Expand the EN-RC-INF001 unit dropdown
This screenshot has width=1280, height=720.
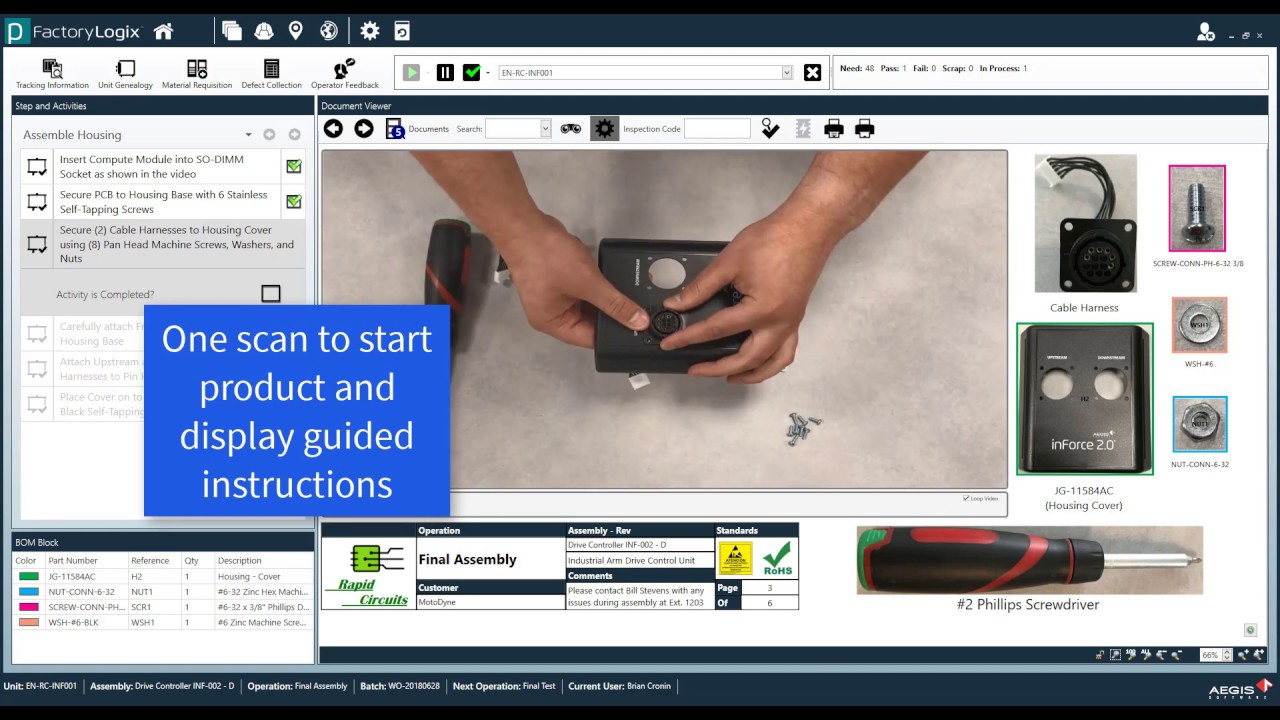pos(787,73)
